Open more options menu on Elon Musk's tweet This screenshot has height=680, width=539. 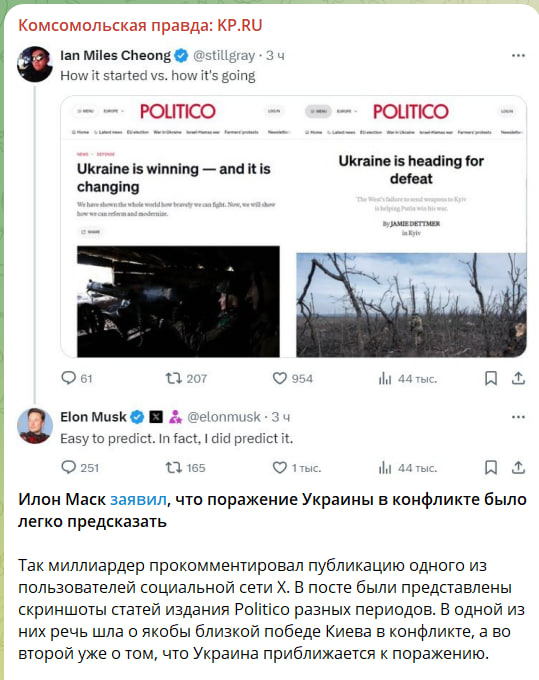(518, 417)
